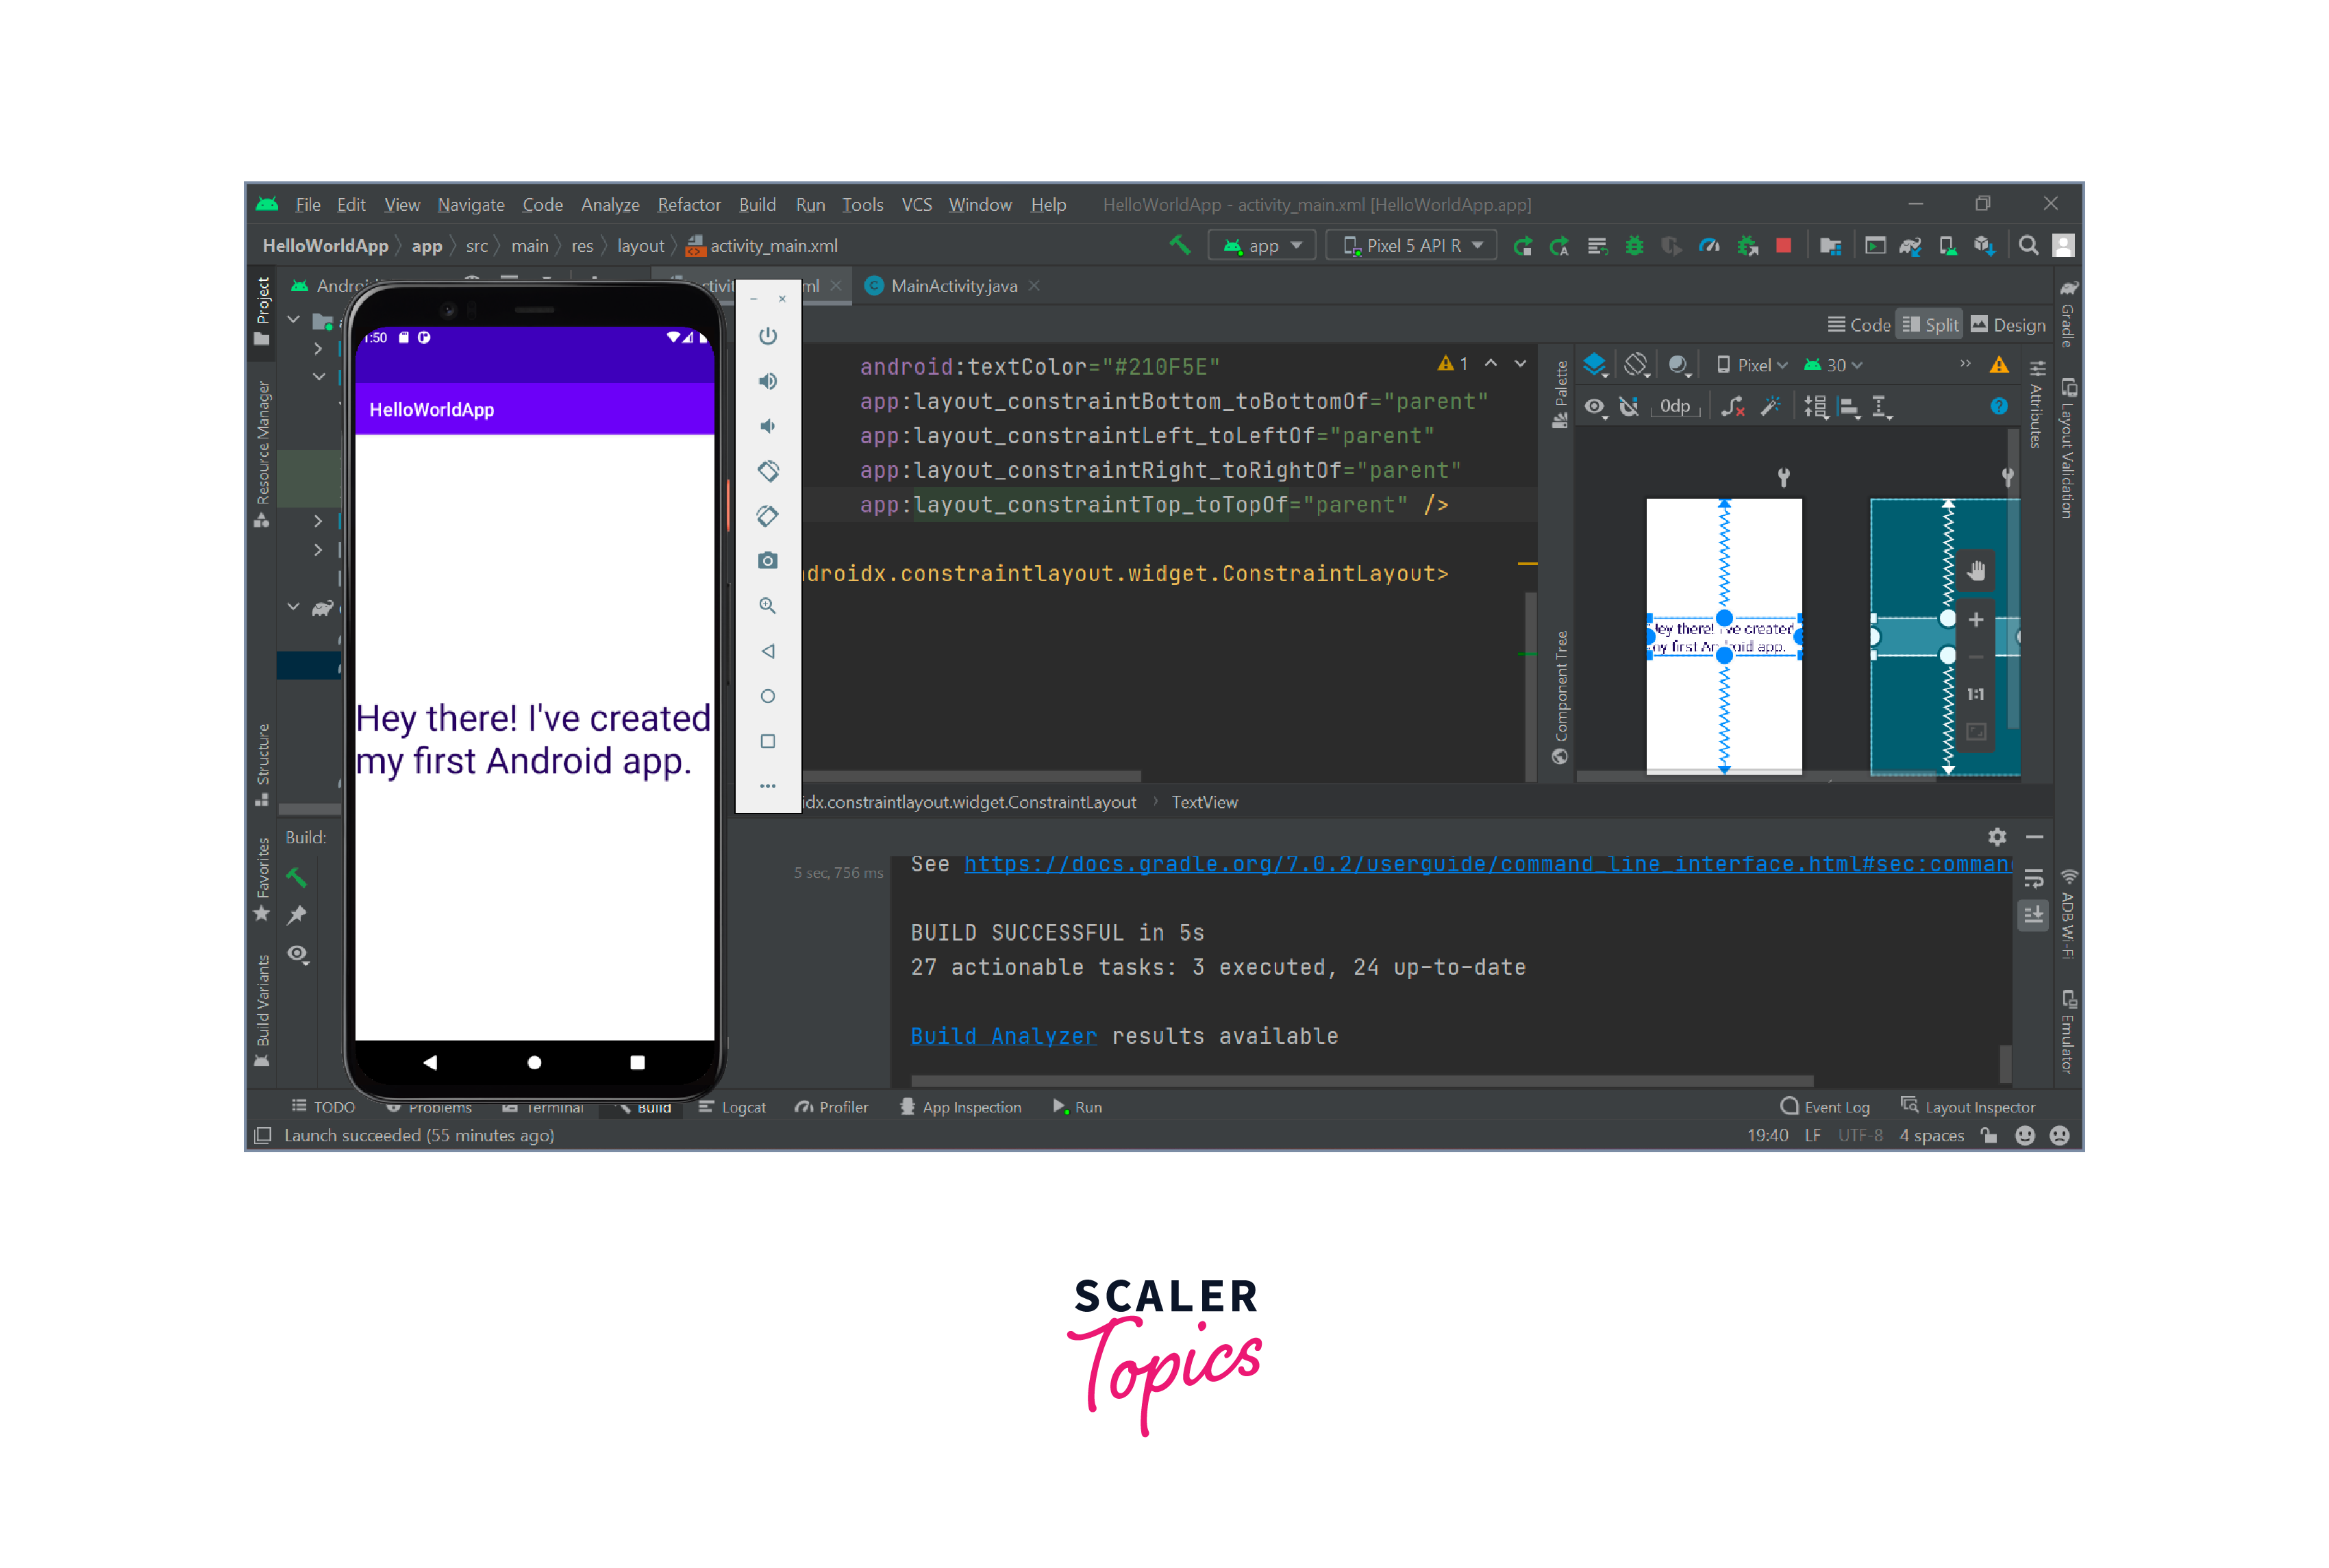Image resolution: width=2329 pixels, height=1568 pixels.
Task: Toggle the pan hand tool in design view
Action: [1976, 571]
